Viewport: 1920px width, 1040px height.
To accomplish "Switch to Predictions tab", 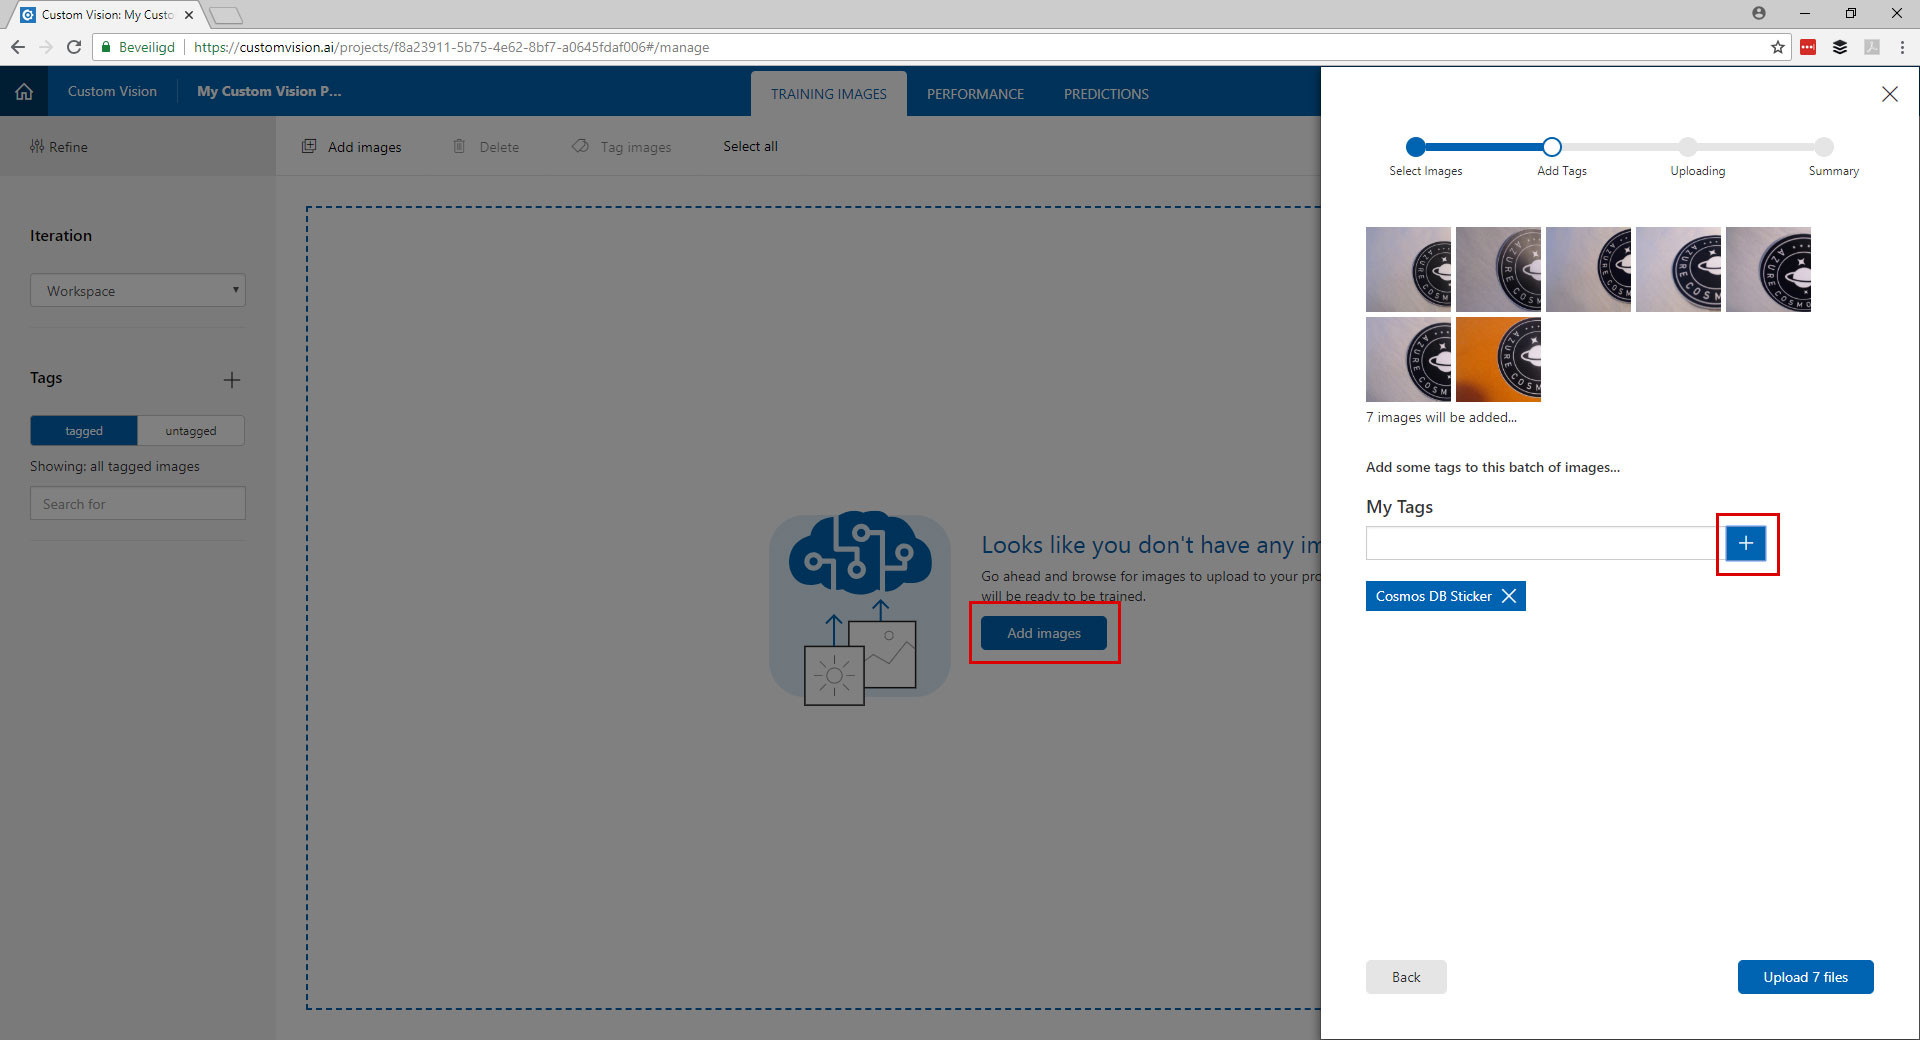I will pos(1106,94).
